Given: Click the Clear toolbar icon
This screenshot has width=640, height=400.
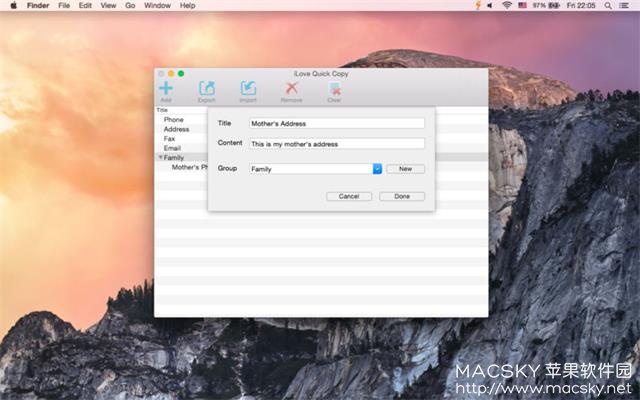Looking at the screenshot, I should [335, 89].
